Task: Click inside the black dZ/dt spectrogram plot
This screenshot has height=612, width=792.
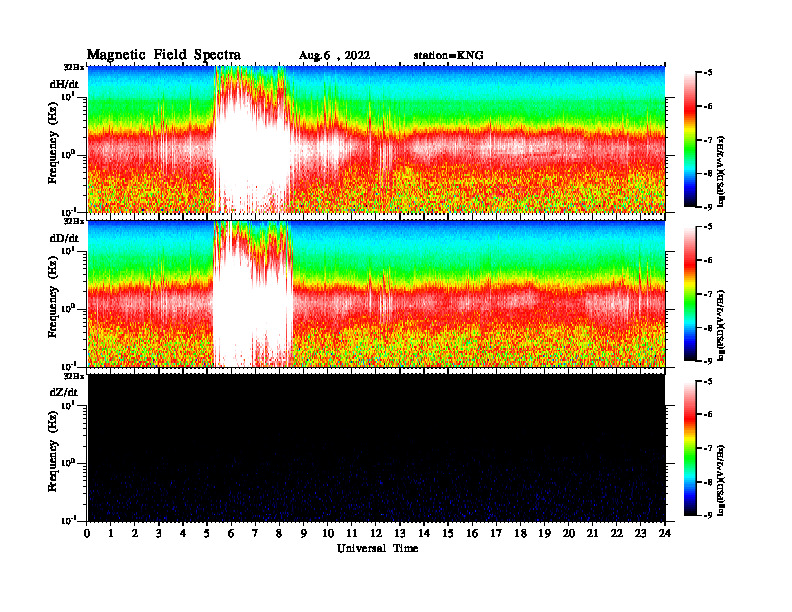Action: point(376,448)
